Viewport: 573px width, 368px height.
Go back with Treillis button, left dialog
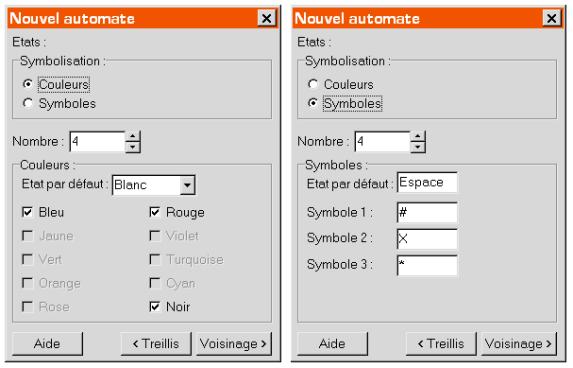(x=156, y=344)
